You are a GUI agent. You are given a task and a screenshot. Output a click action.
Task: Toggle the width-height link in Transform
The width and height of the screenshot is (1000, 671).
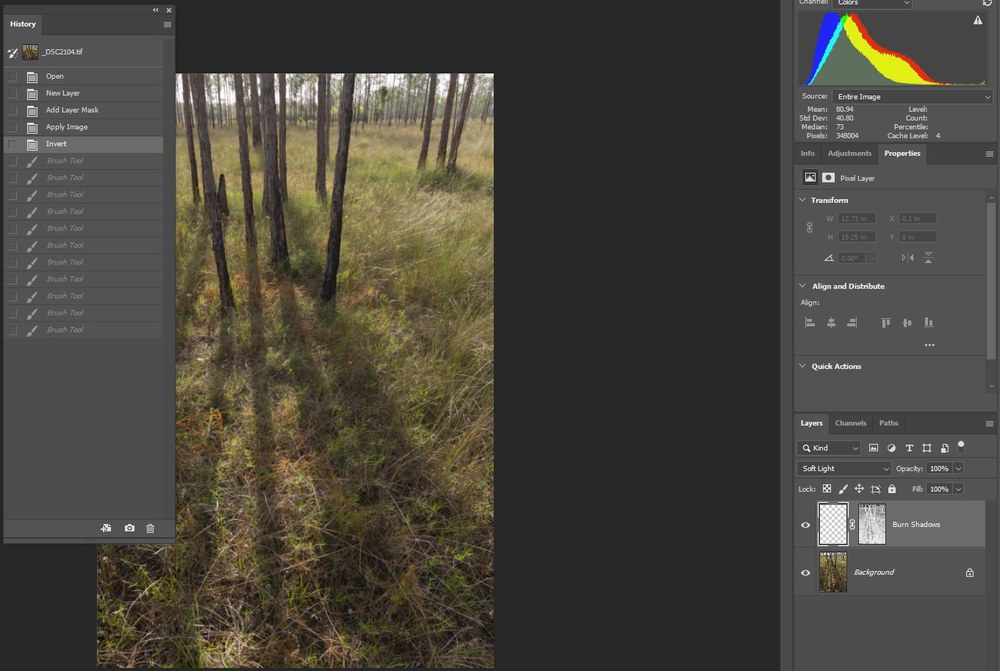(809, 228)
